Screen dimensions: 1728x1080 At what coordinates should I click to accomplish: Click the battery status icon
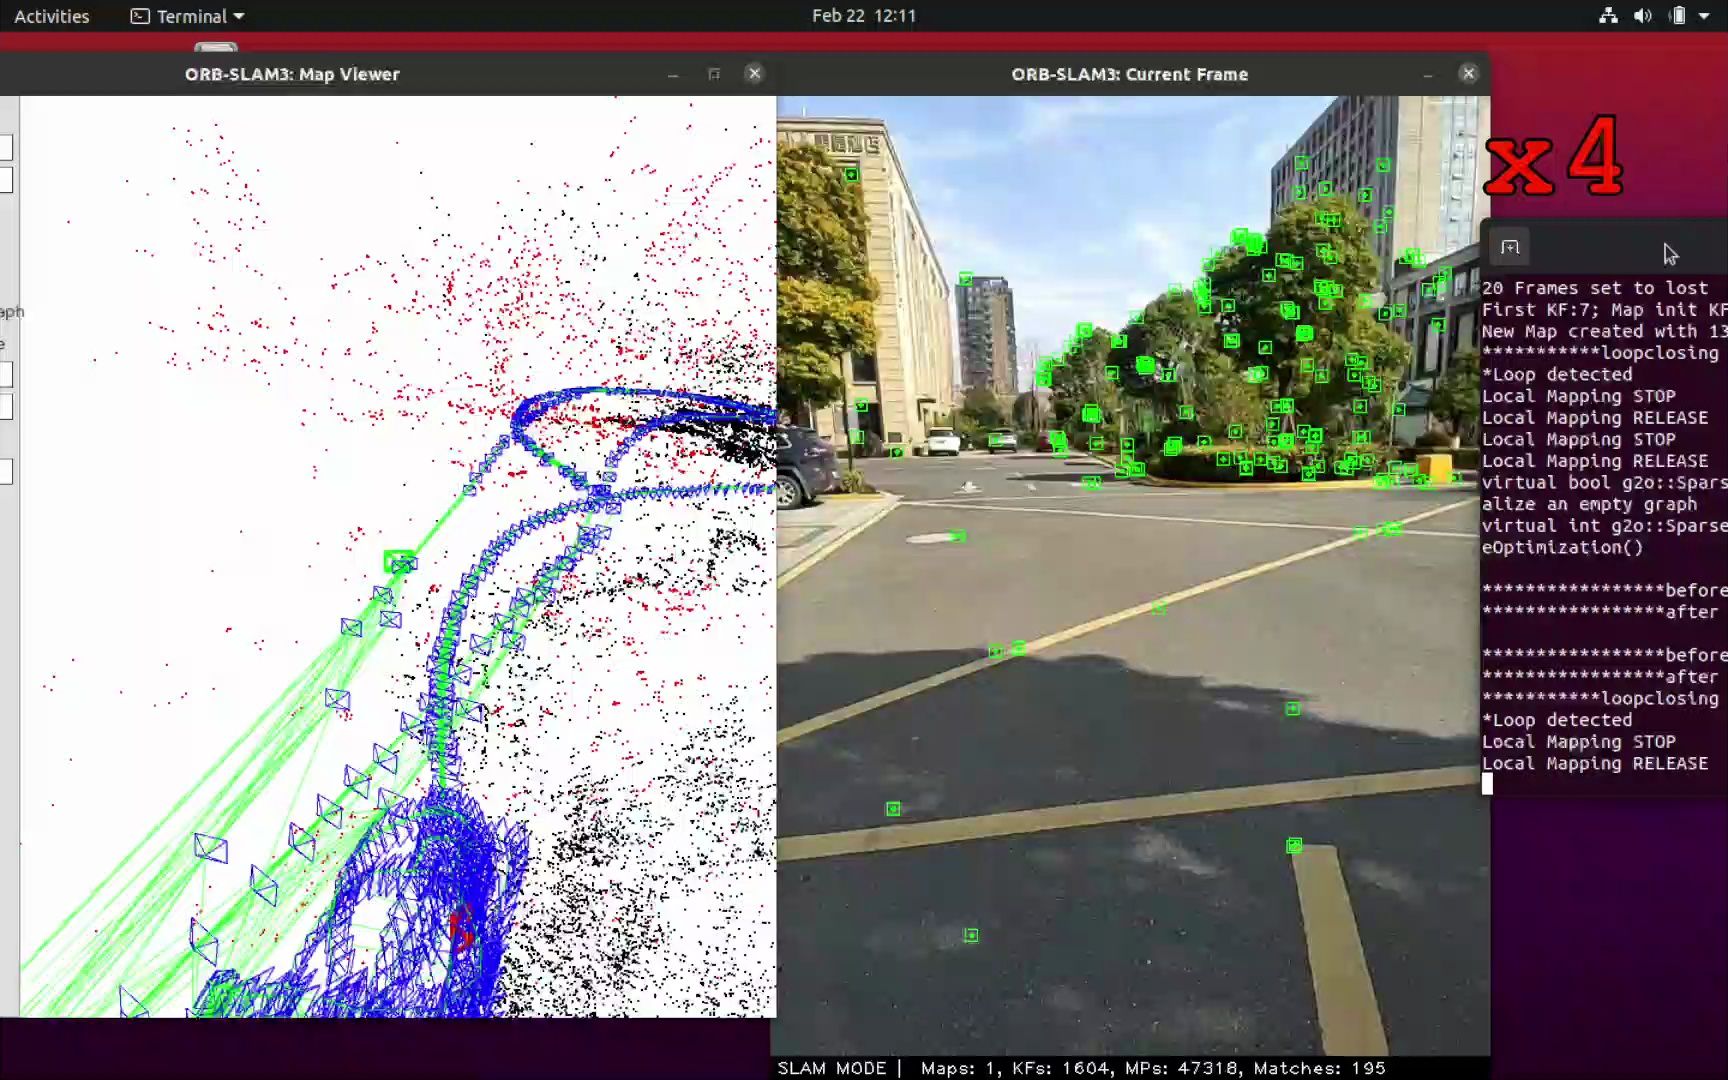1678,16
